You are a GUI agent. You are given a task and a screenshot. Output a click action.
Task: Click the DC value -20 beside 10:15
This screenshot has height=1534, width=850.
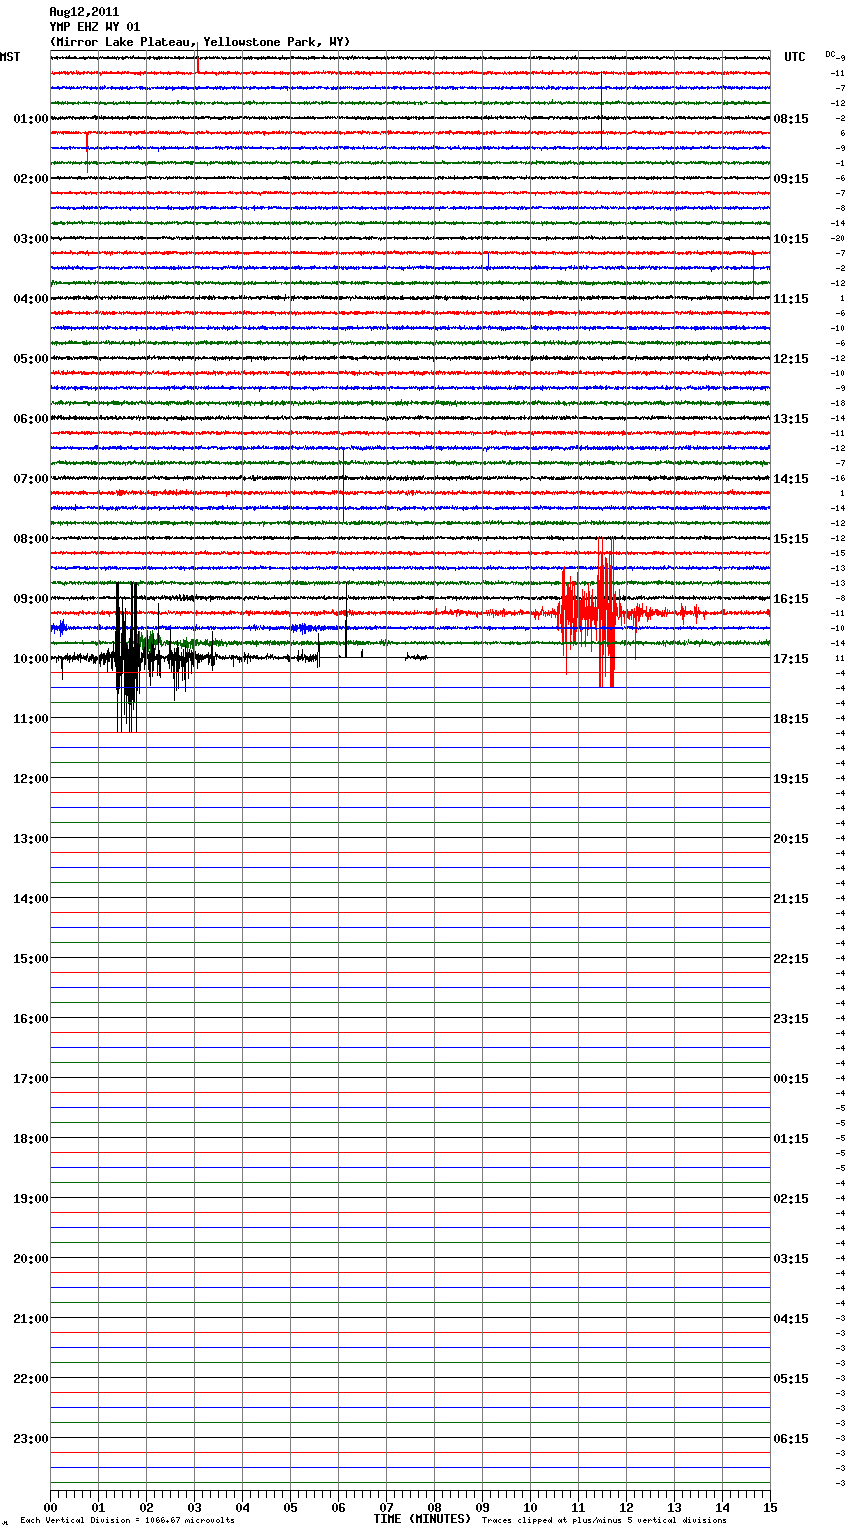pos(838,239)
